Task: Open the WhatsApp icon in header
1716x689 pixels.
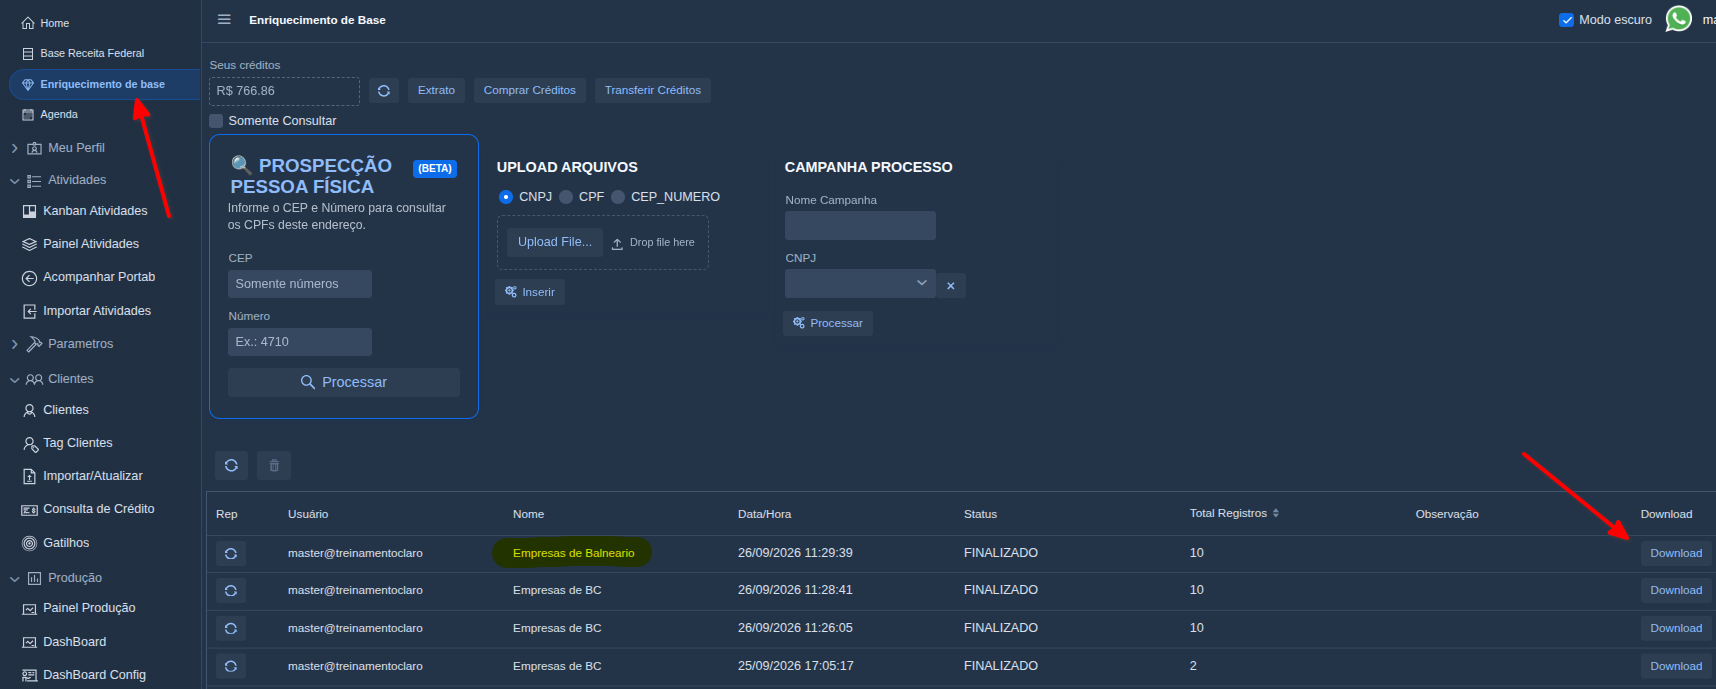Action: [1678, 19]
